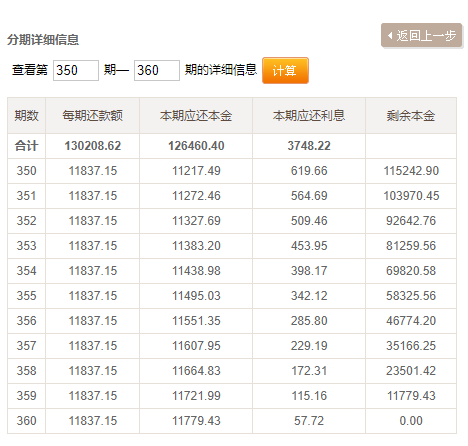Select the 剩余本金 column header
Screen dimensions: 468x446
coord(411,116)
